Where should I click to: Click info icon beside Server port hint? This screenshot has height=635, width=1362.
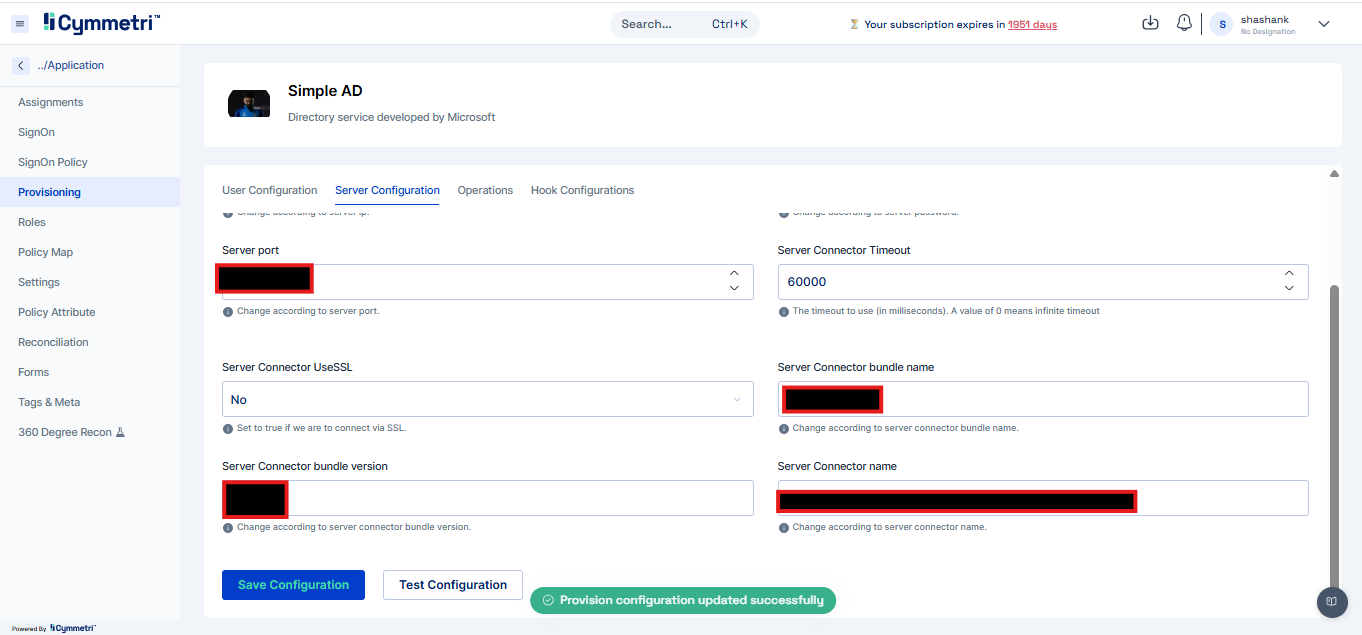(x=228, y=311)
